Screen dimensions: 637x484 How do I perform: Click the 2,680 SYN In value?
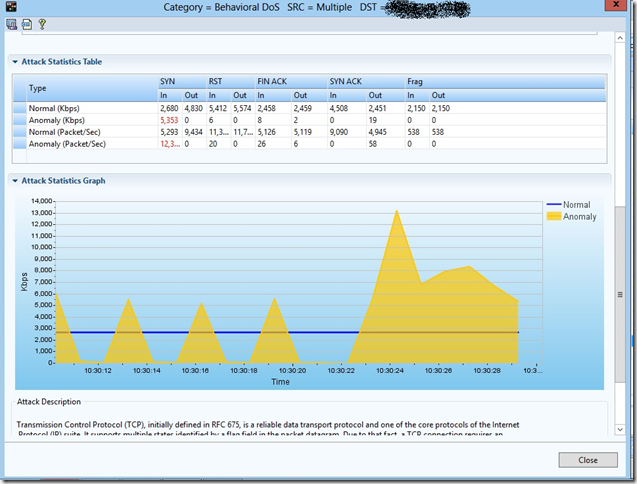[169, 109]
